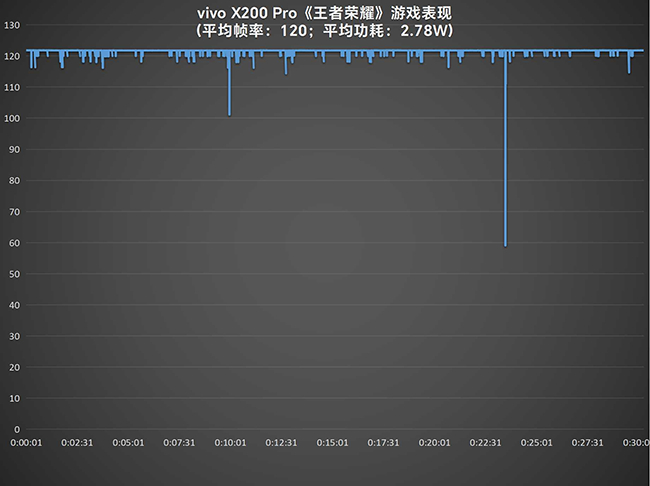The height and width of the screenshot is (486, 650).
Task: Click the x-axis time label 0:15:01
Action: [332, 443]
